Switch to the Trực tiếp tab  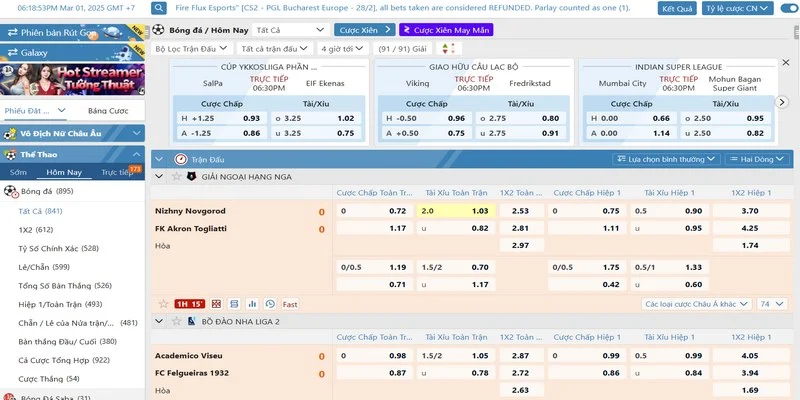pos(118,172)
